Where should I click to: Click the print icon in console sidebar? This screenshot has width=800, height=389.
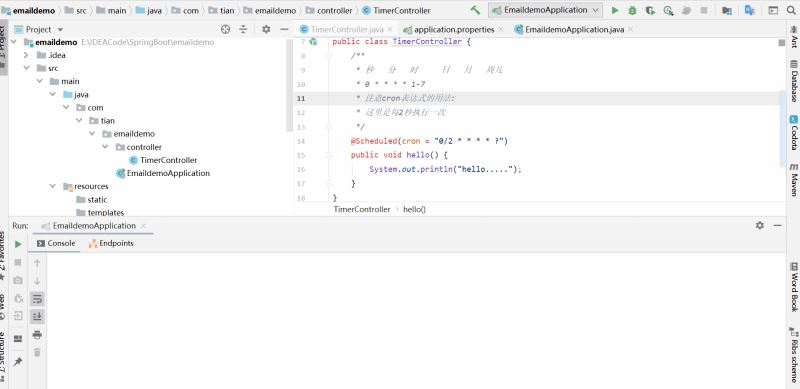(x=37, y=334)
